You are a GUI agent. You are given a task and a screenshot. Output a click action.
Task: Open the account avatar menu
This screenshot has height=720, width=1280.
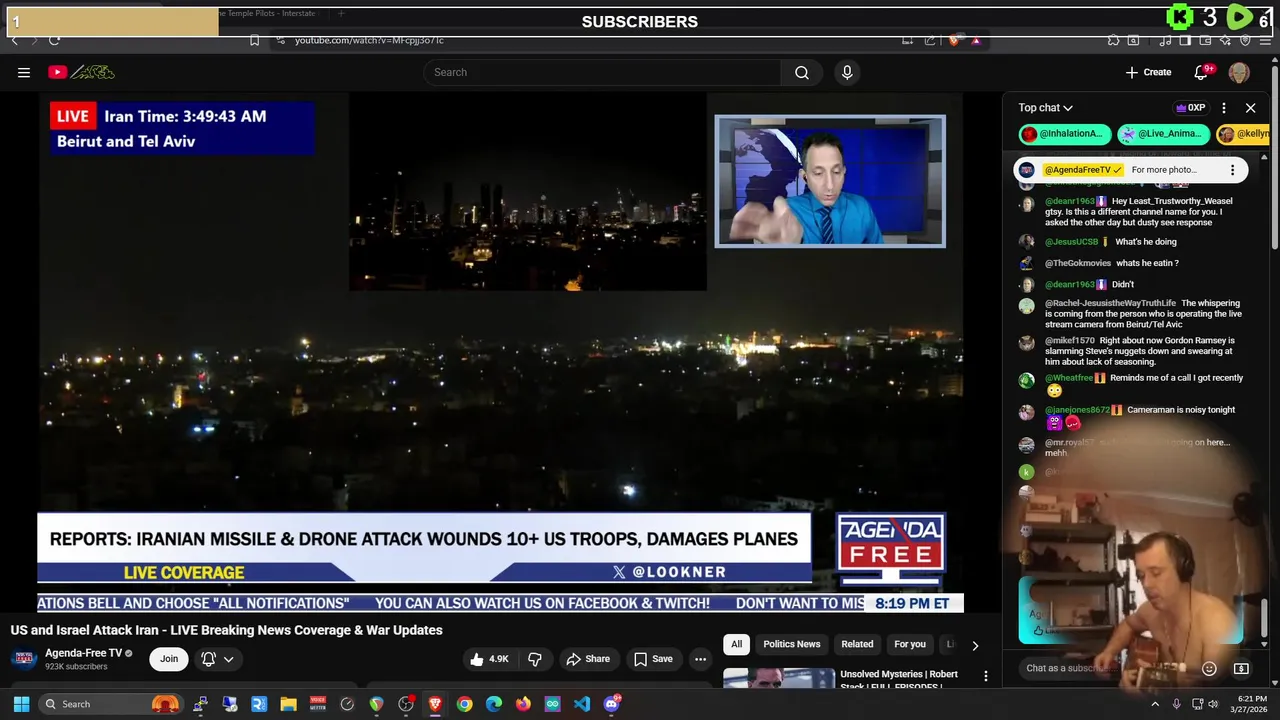(1239, 72)
